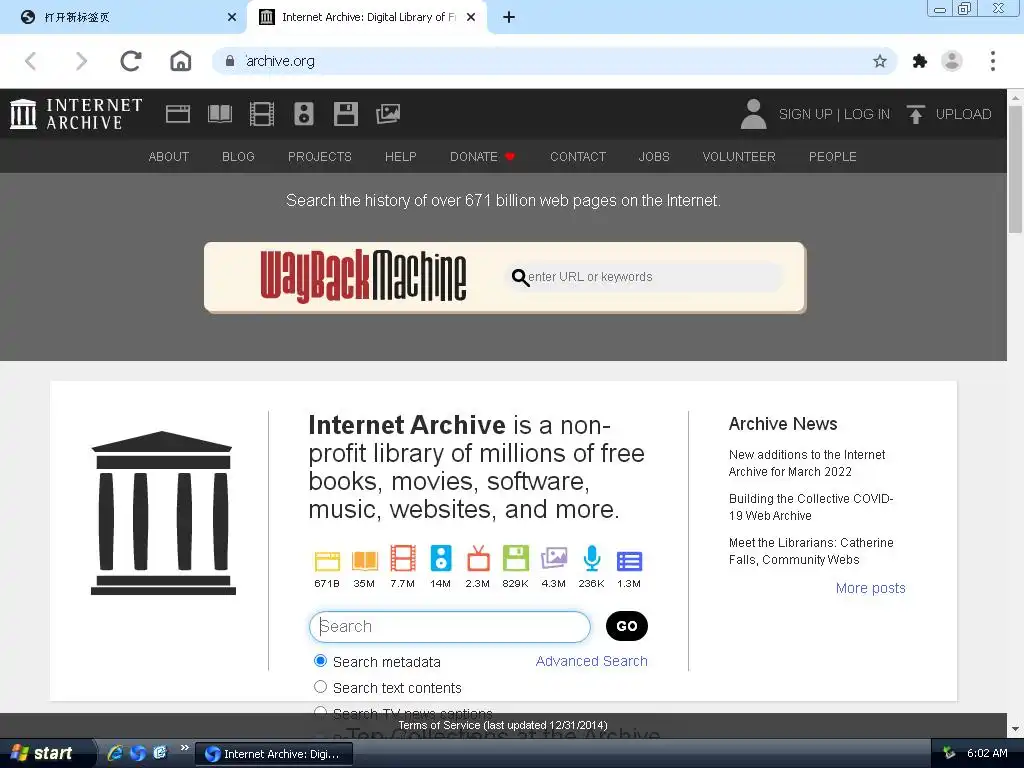The width and height of the screenshot is (1024, 768).
Task: Open a new browser tab with plus button
Action: 509,17
